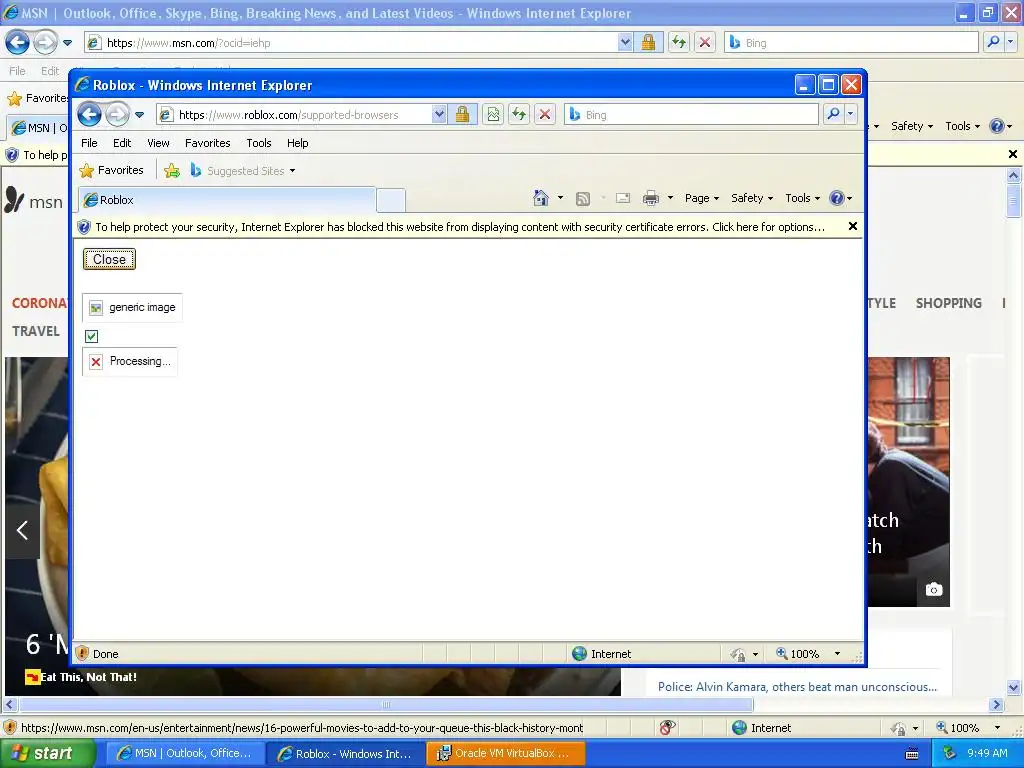Click previous slide arrow on MSN carousel
Screen dimensions: 1024x768
[22, 530]
